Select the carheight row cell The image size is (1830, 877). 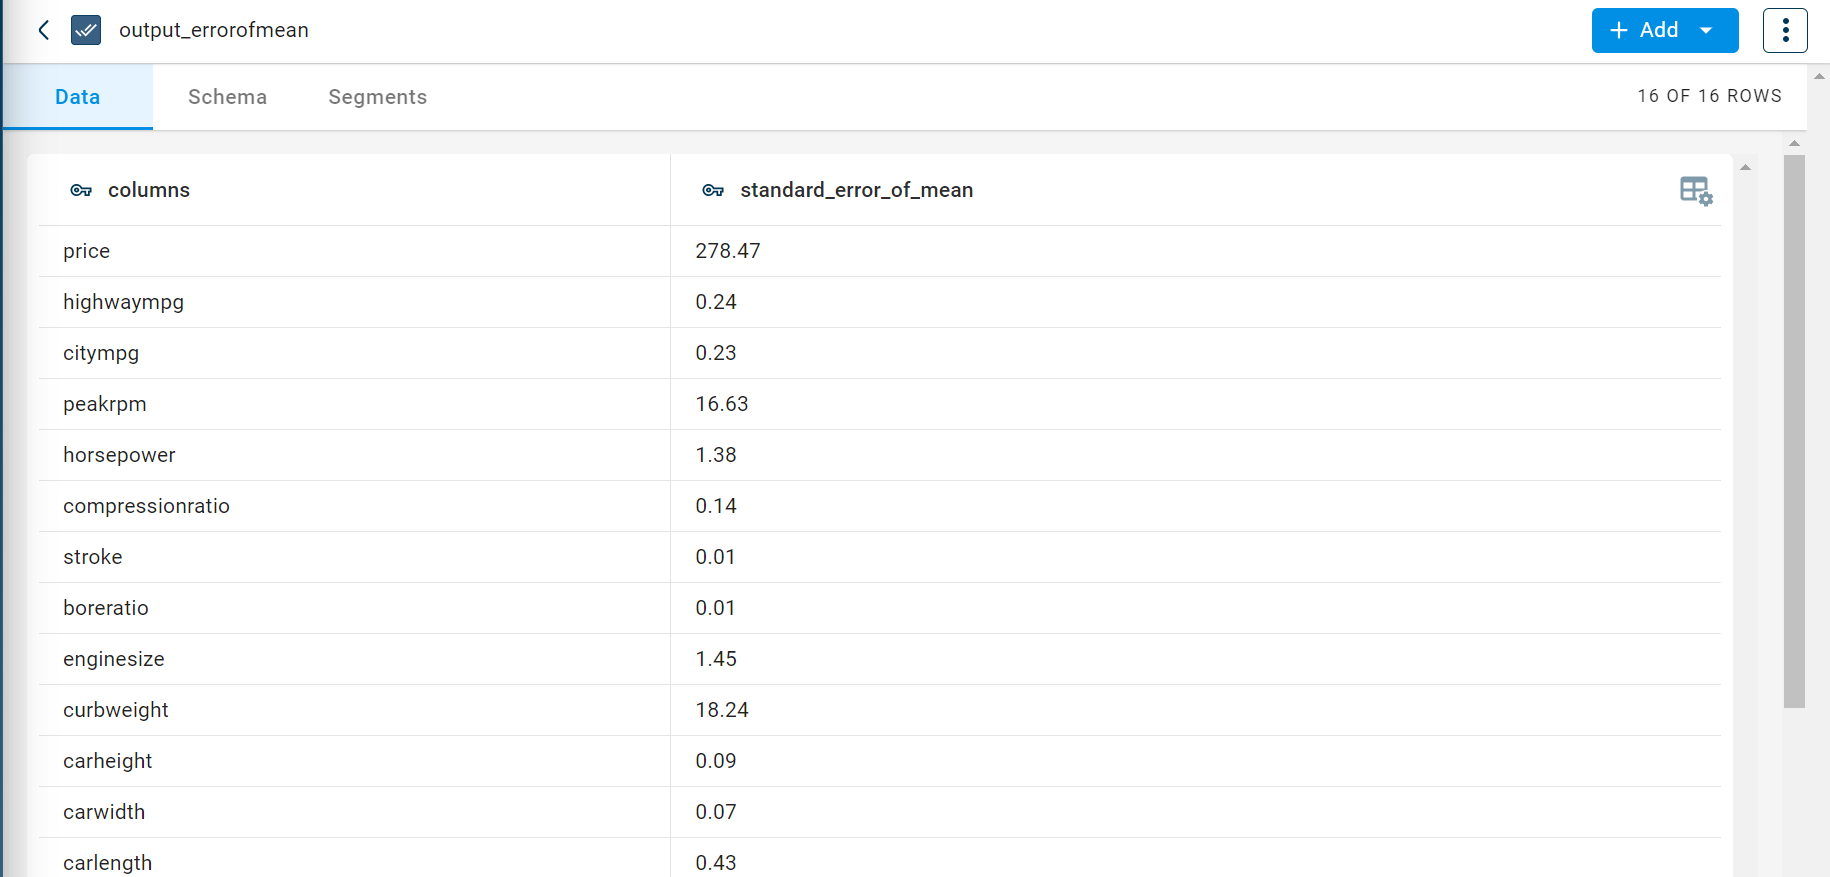pyautogui.click(x=354, y=761)
